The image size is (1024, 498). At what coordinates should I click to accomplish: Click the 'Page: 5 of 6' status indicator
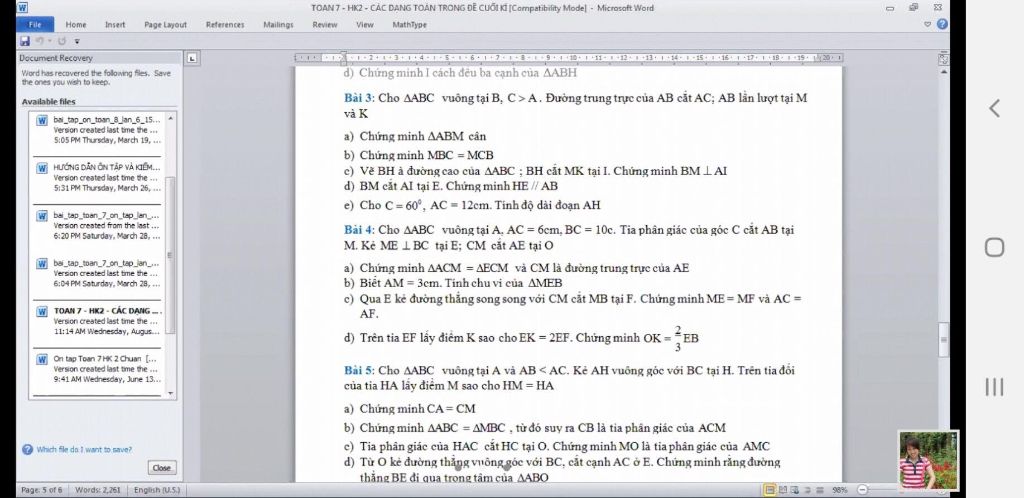point(42,490)
